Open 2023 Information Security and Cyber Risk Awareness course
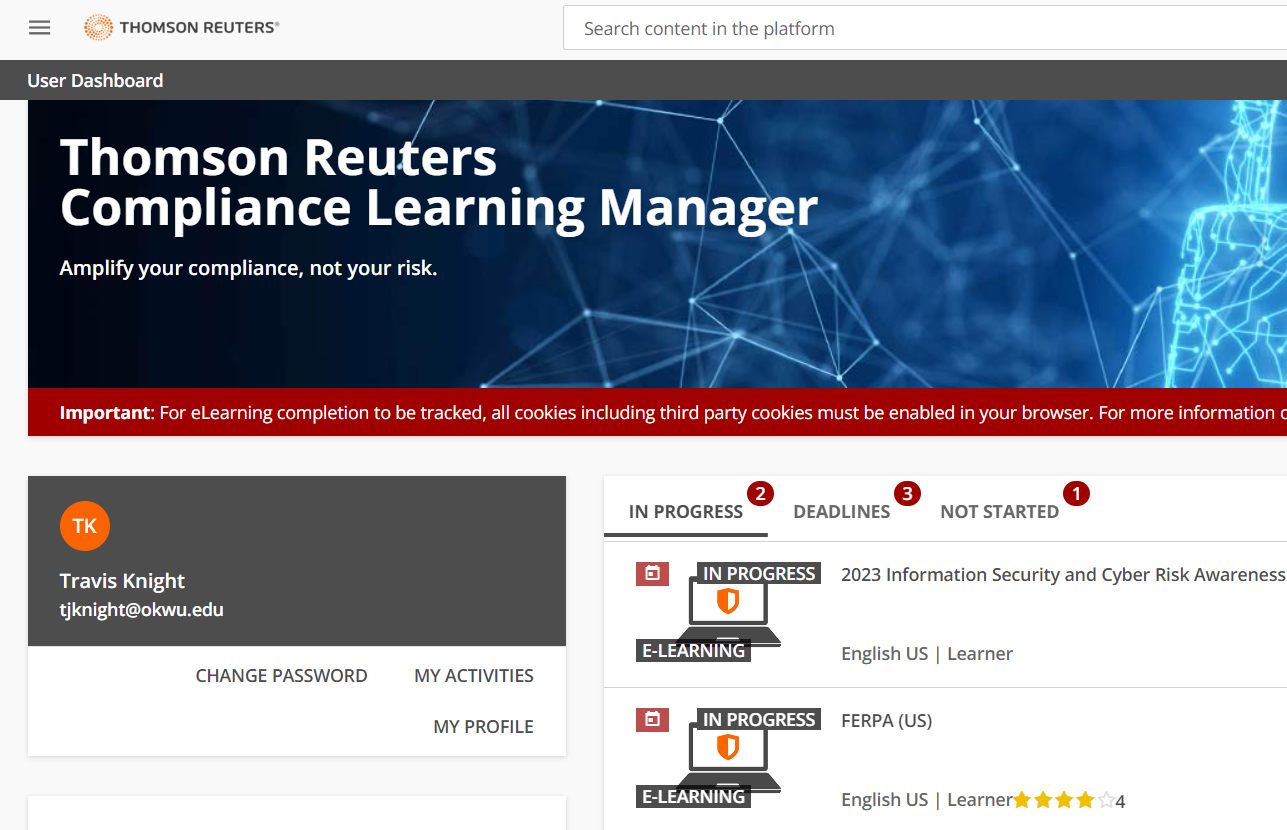This screenshot has width=1287, height=830. 1063,574
